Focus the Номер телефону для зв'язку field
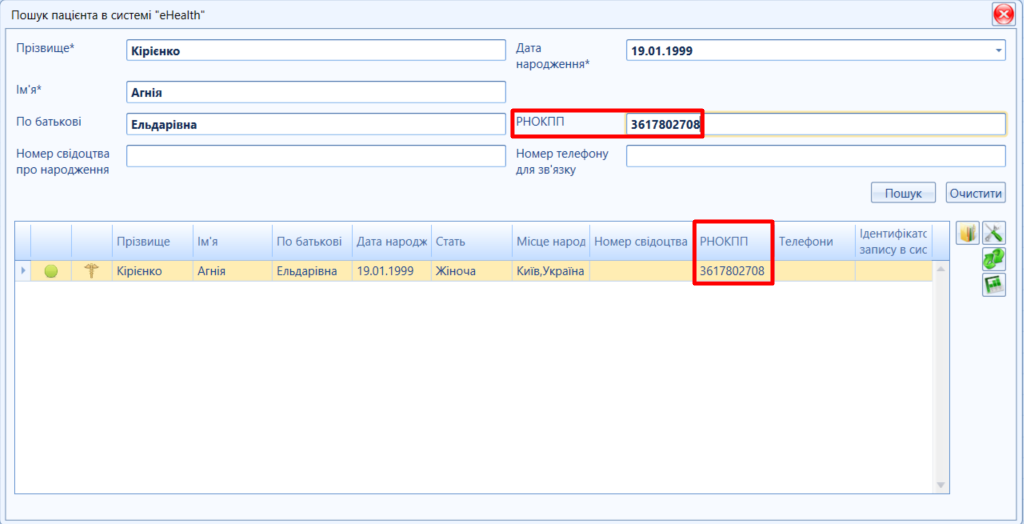The image size is (1024, 524). click(816, 156)
